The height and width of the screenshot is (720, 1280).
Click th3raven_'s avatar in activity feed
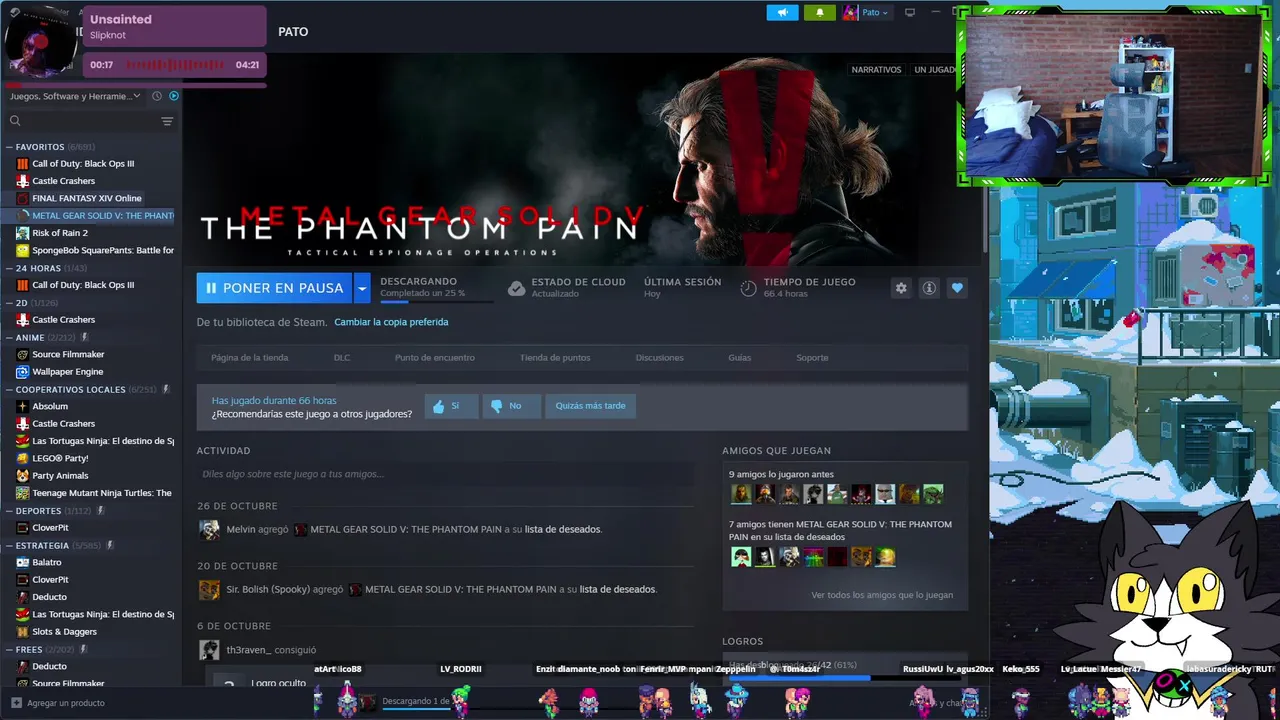[x=209, y=650]
